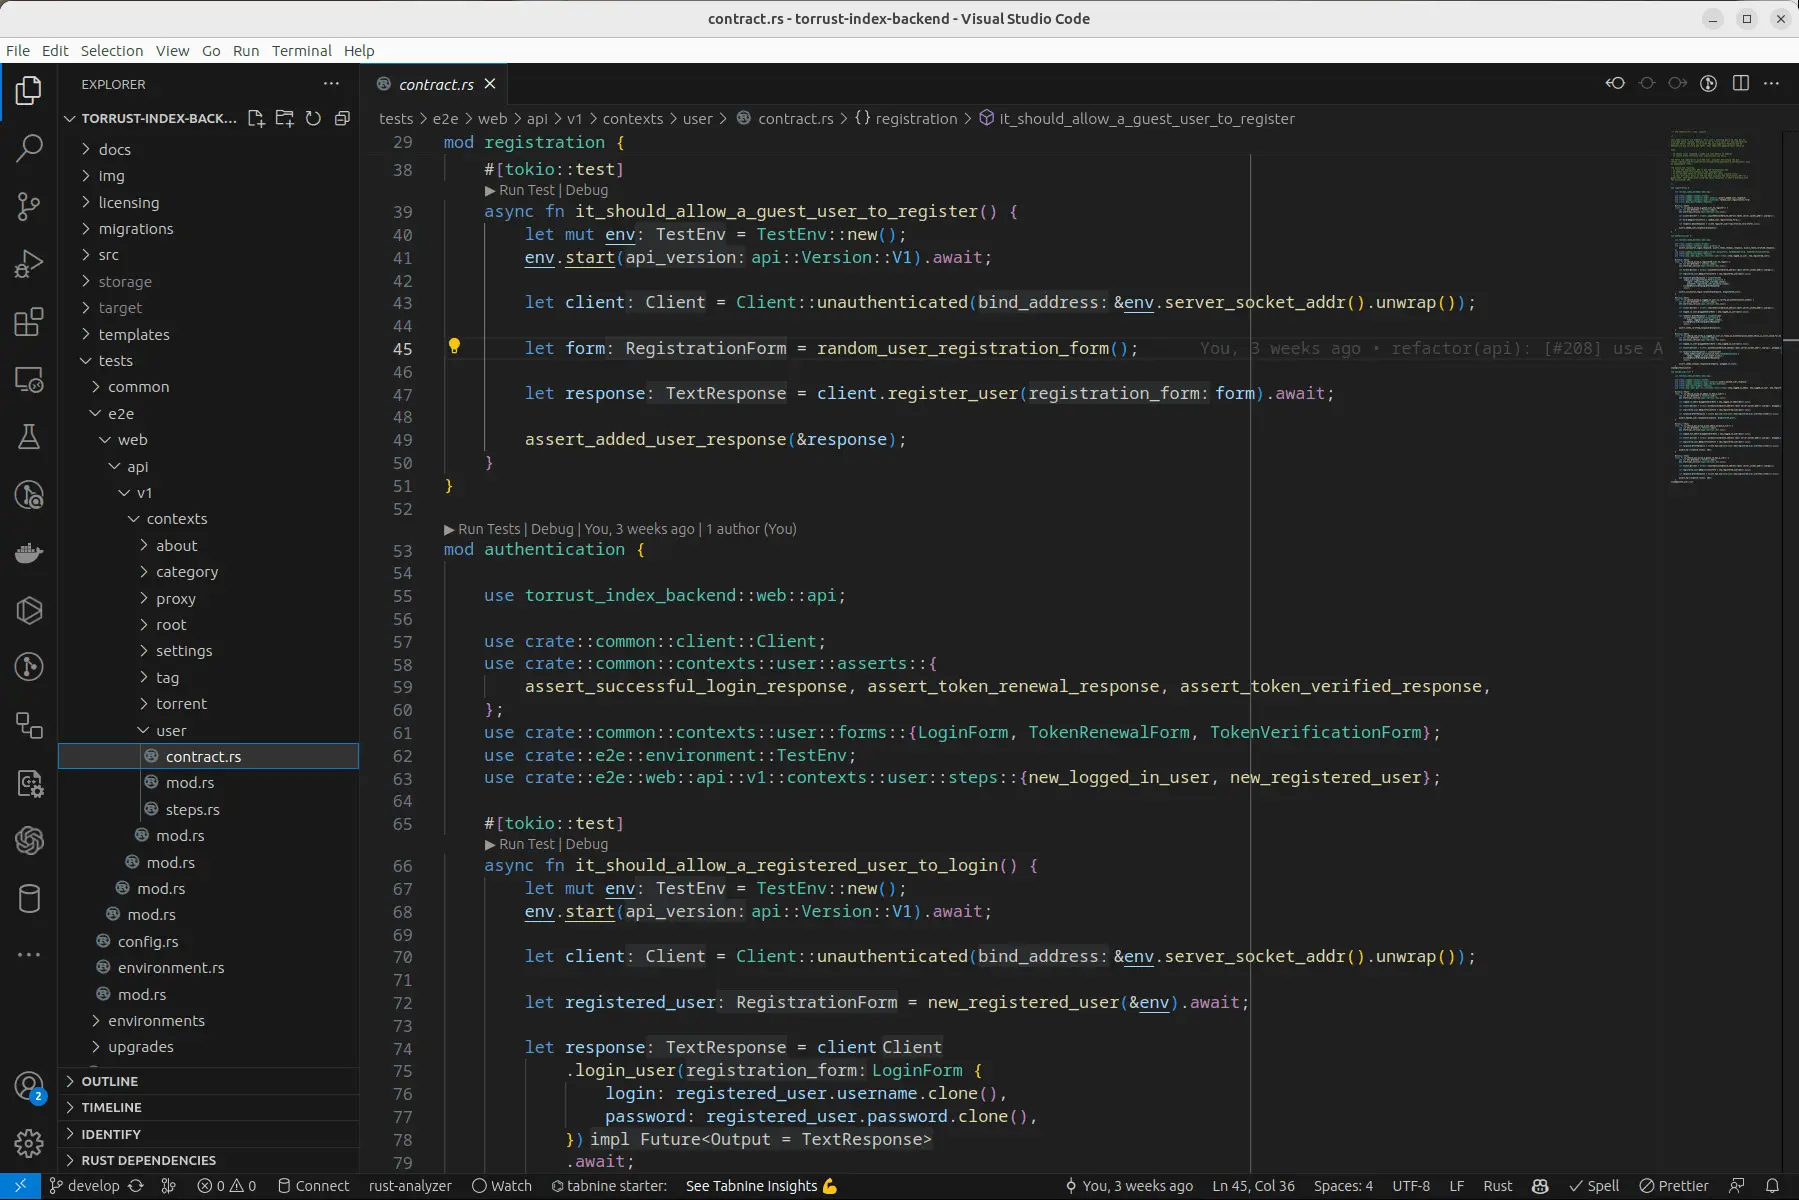Viewport: 1799px width, 1200px height.
Task: Click the New Folder icon in Explorer
Action: click(x=285, y=118)
